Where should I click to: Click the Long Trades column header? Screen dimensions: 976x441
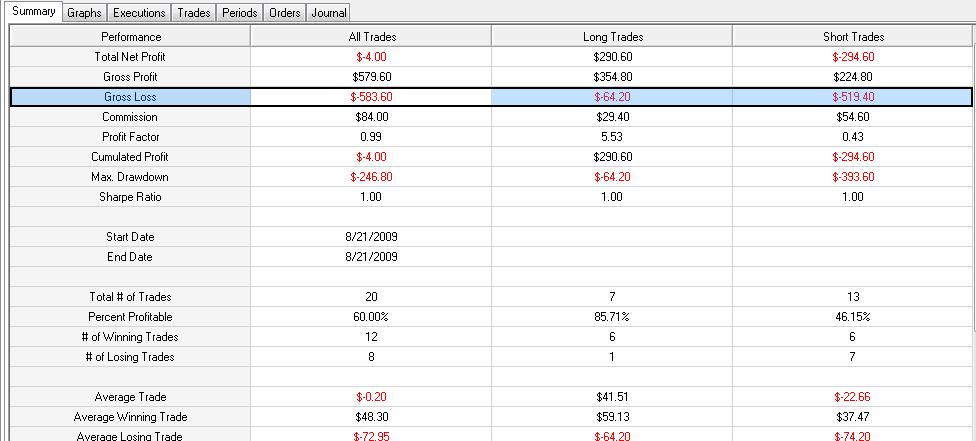coord(612,37)
